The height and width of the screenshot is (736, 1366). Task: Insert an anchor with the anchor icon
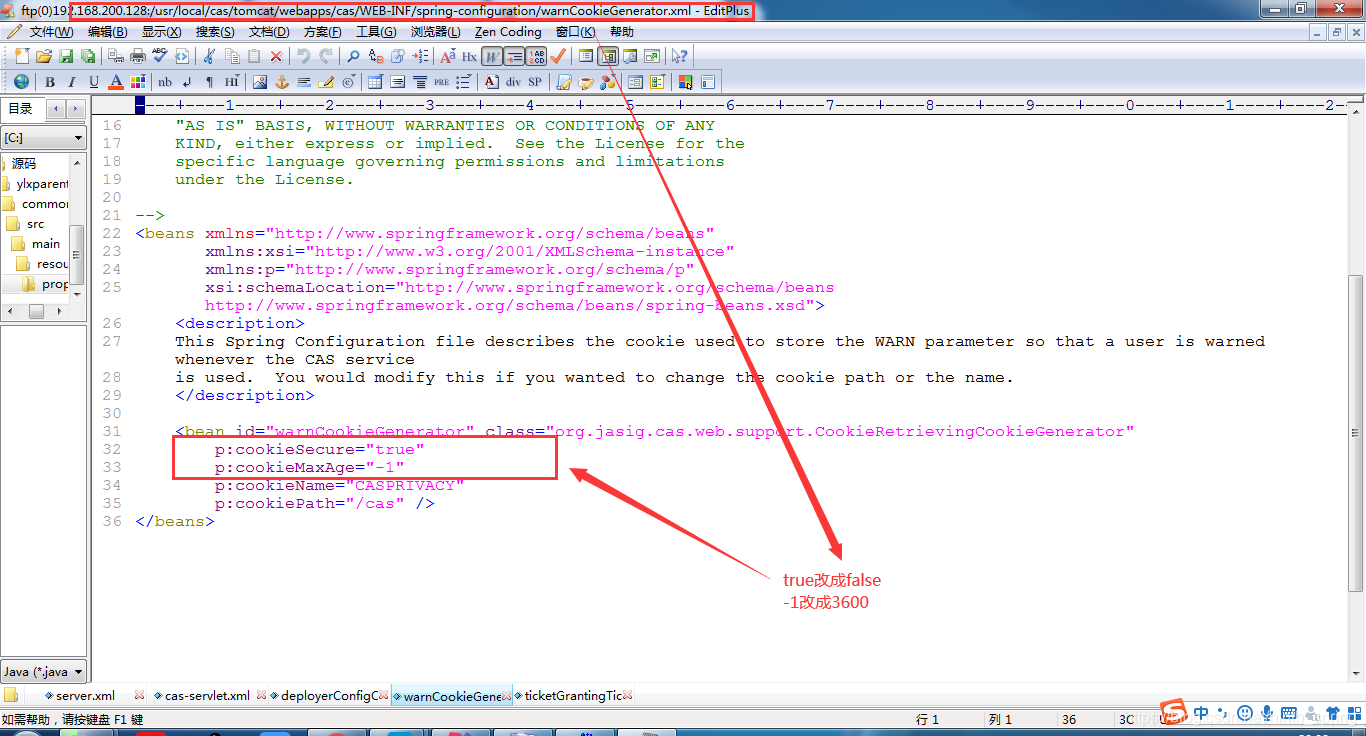point(282,82)
